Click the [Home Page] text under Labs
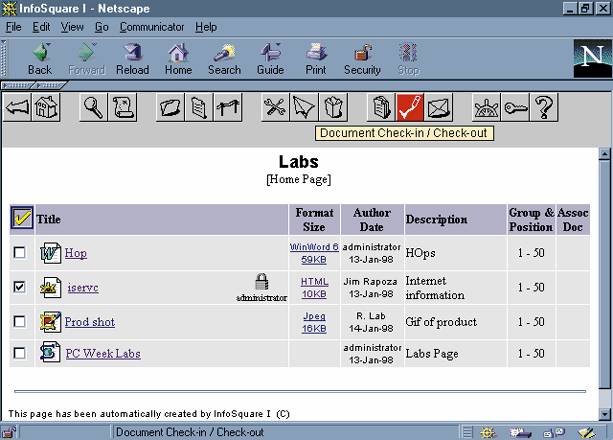 [299, 179]
